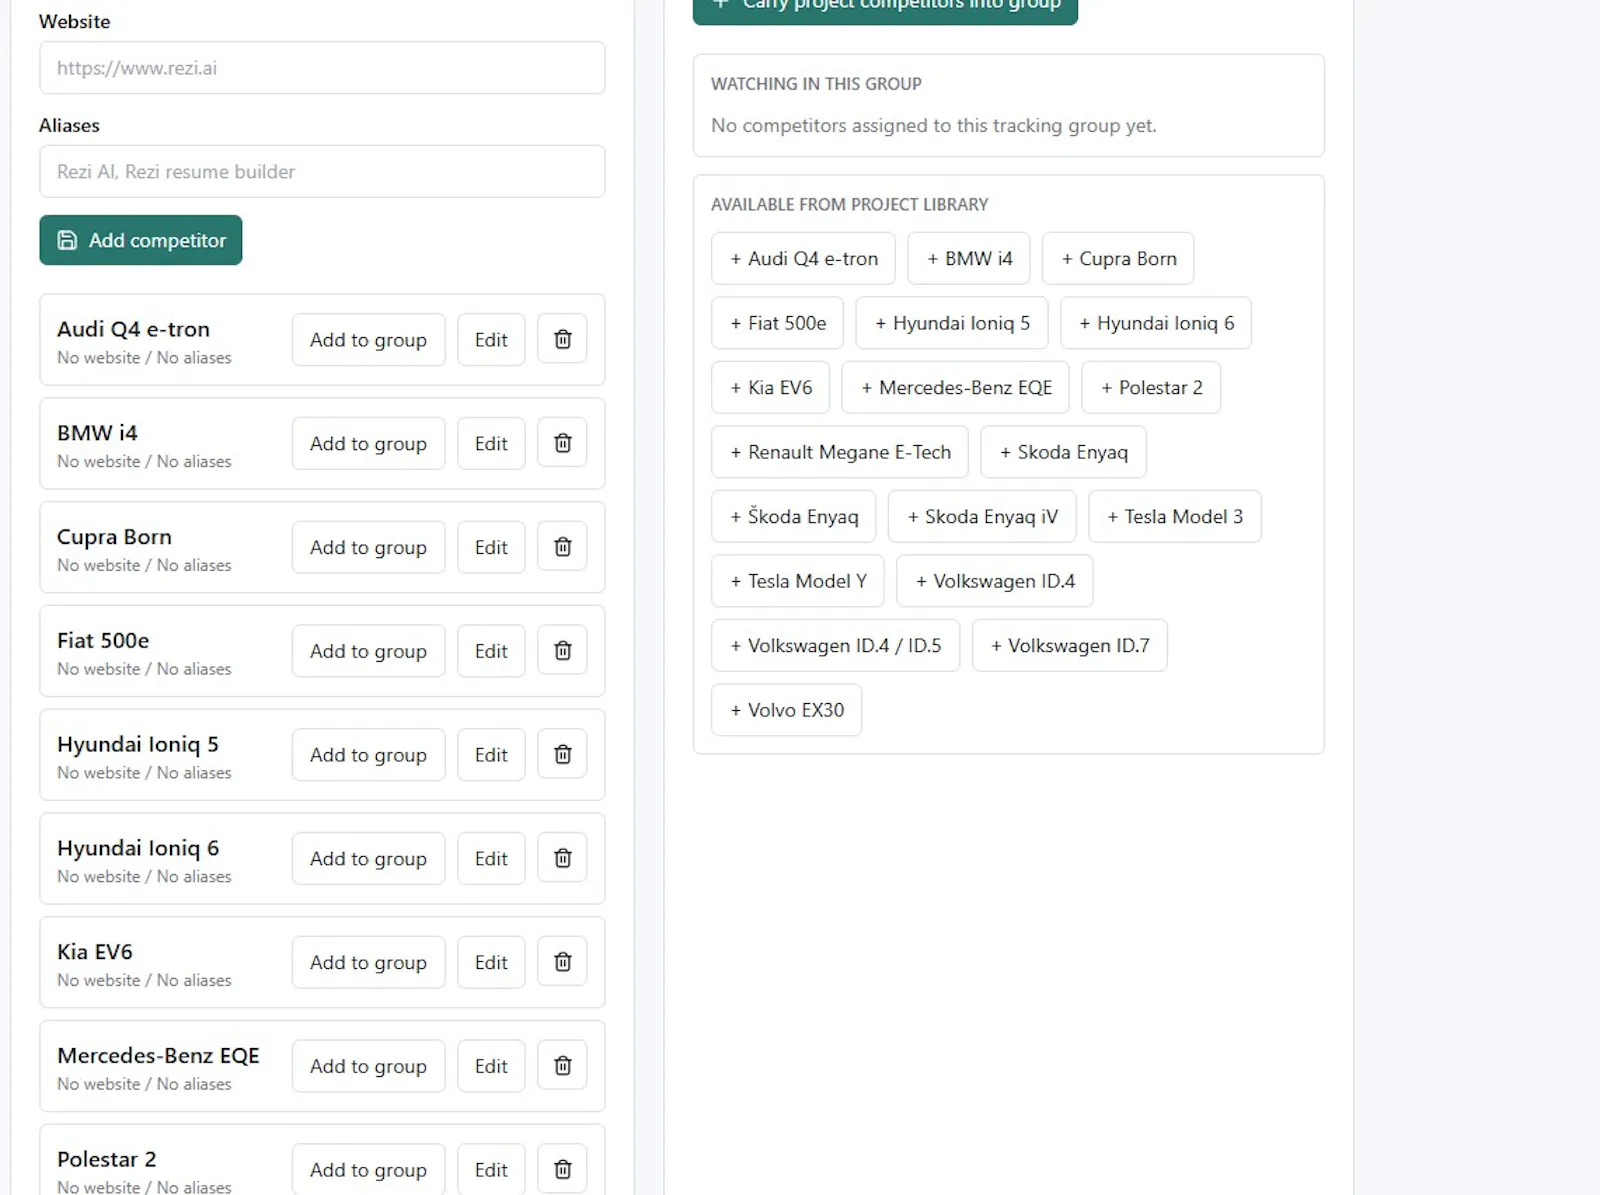Delete the Kia EV6 competitor

point(562,962)
